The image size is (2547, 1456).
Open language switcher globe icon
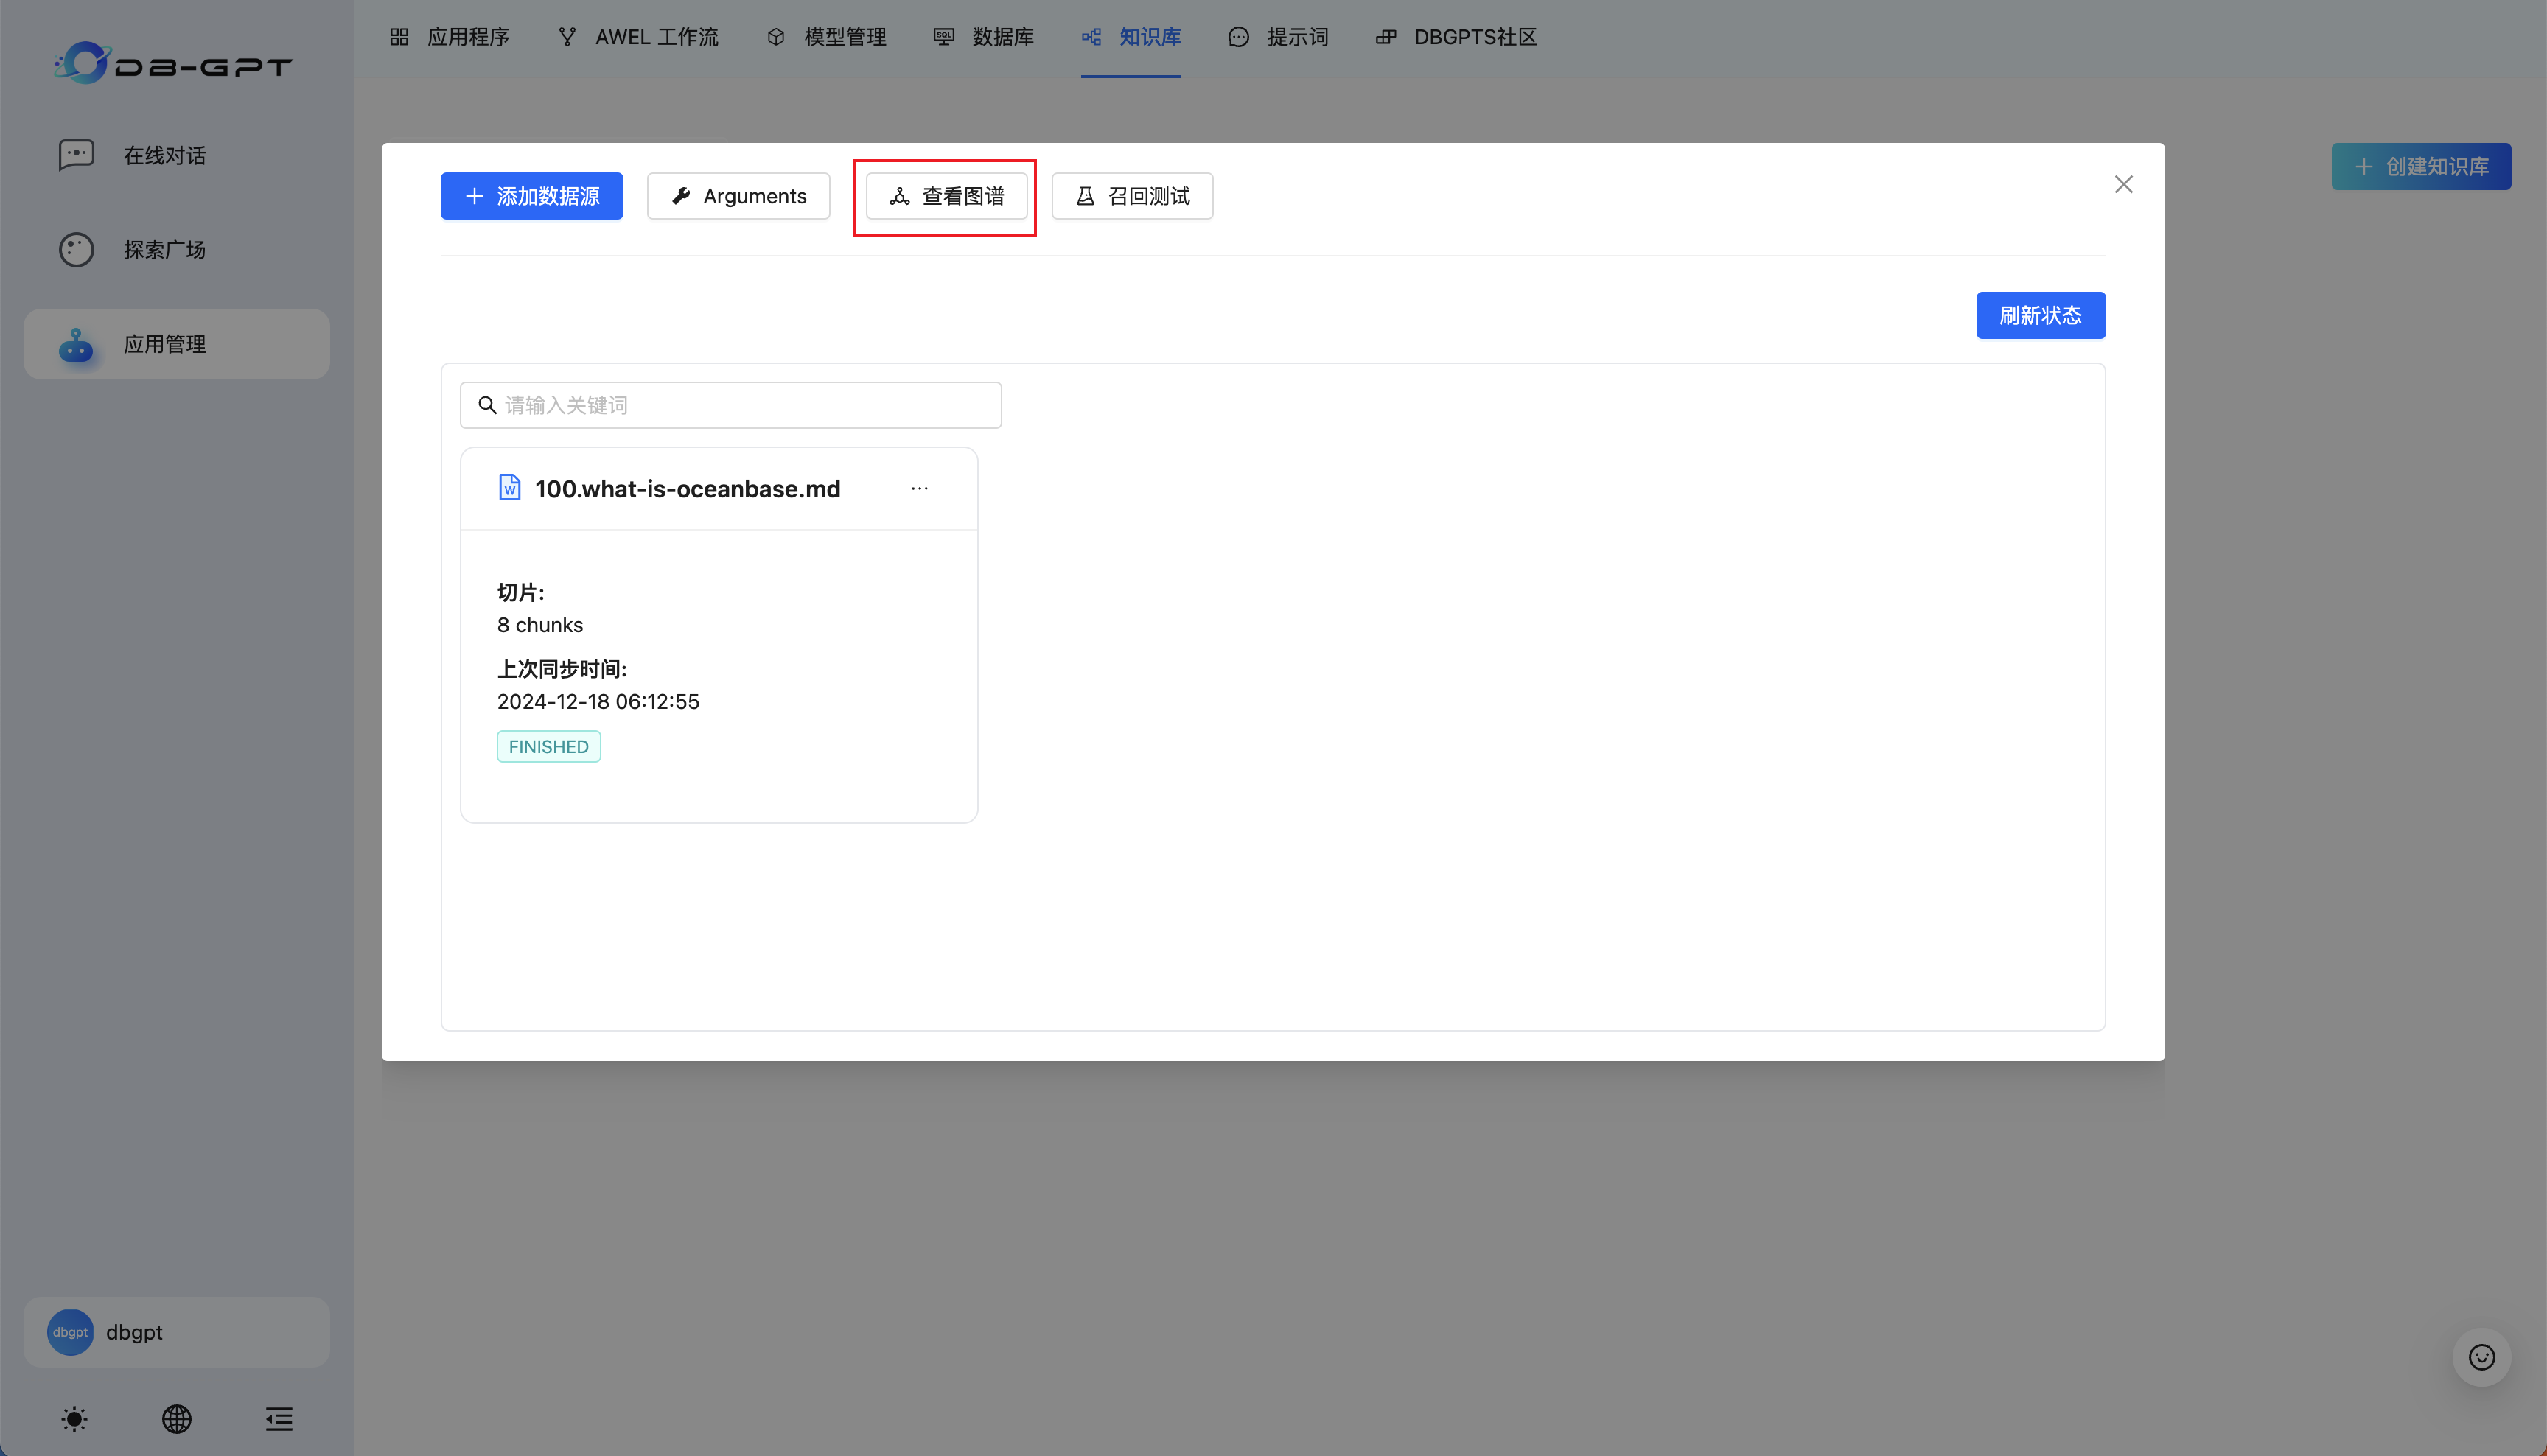click(177, 1418)
